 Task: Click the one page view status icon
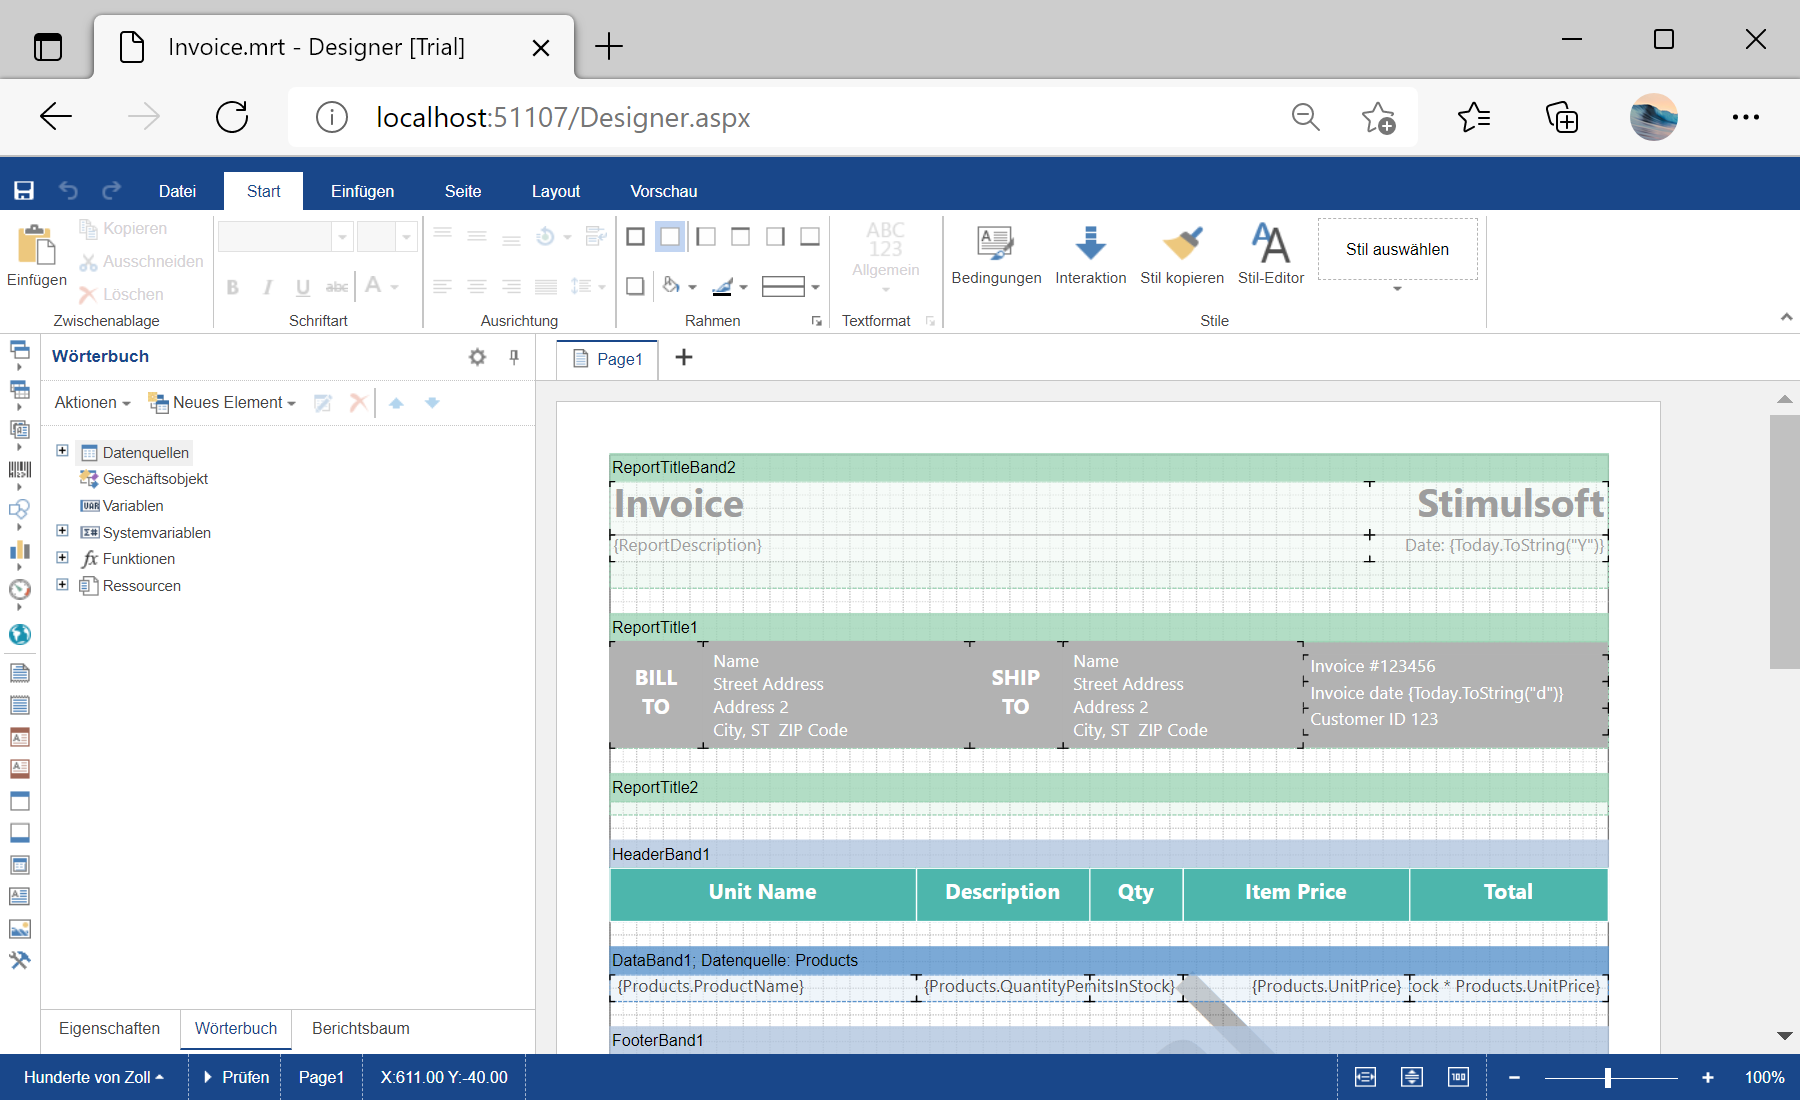coord(1412,1077)
